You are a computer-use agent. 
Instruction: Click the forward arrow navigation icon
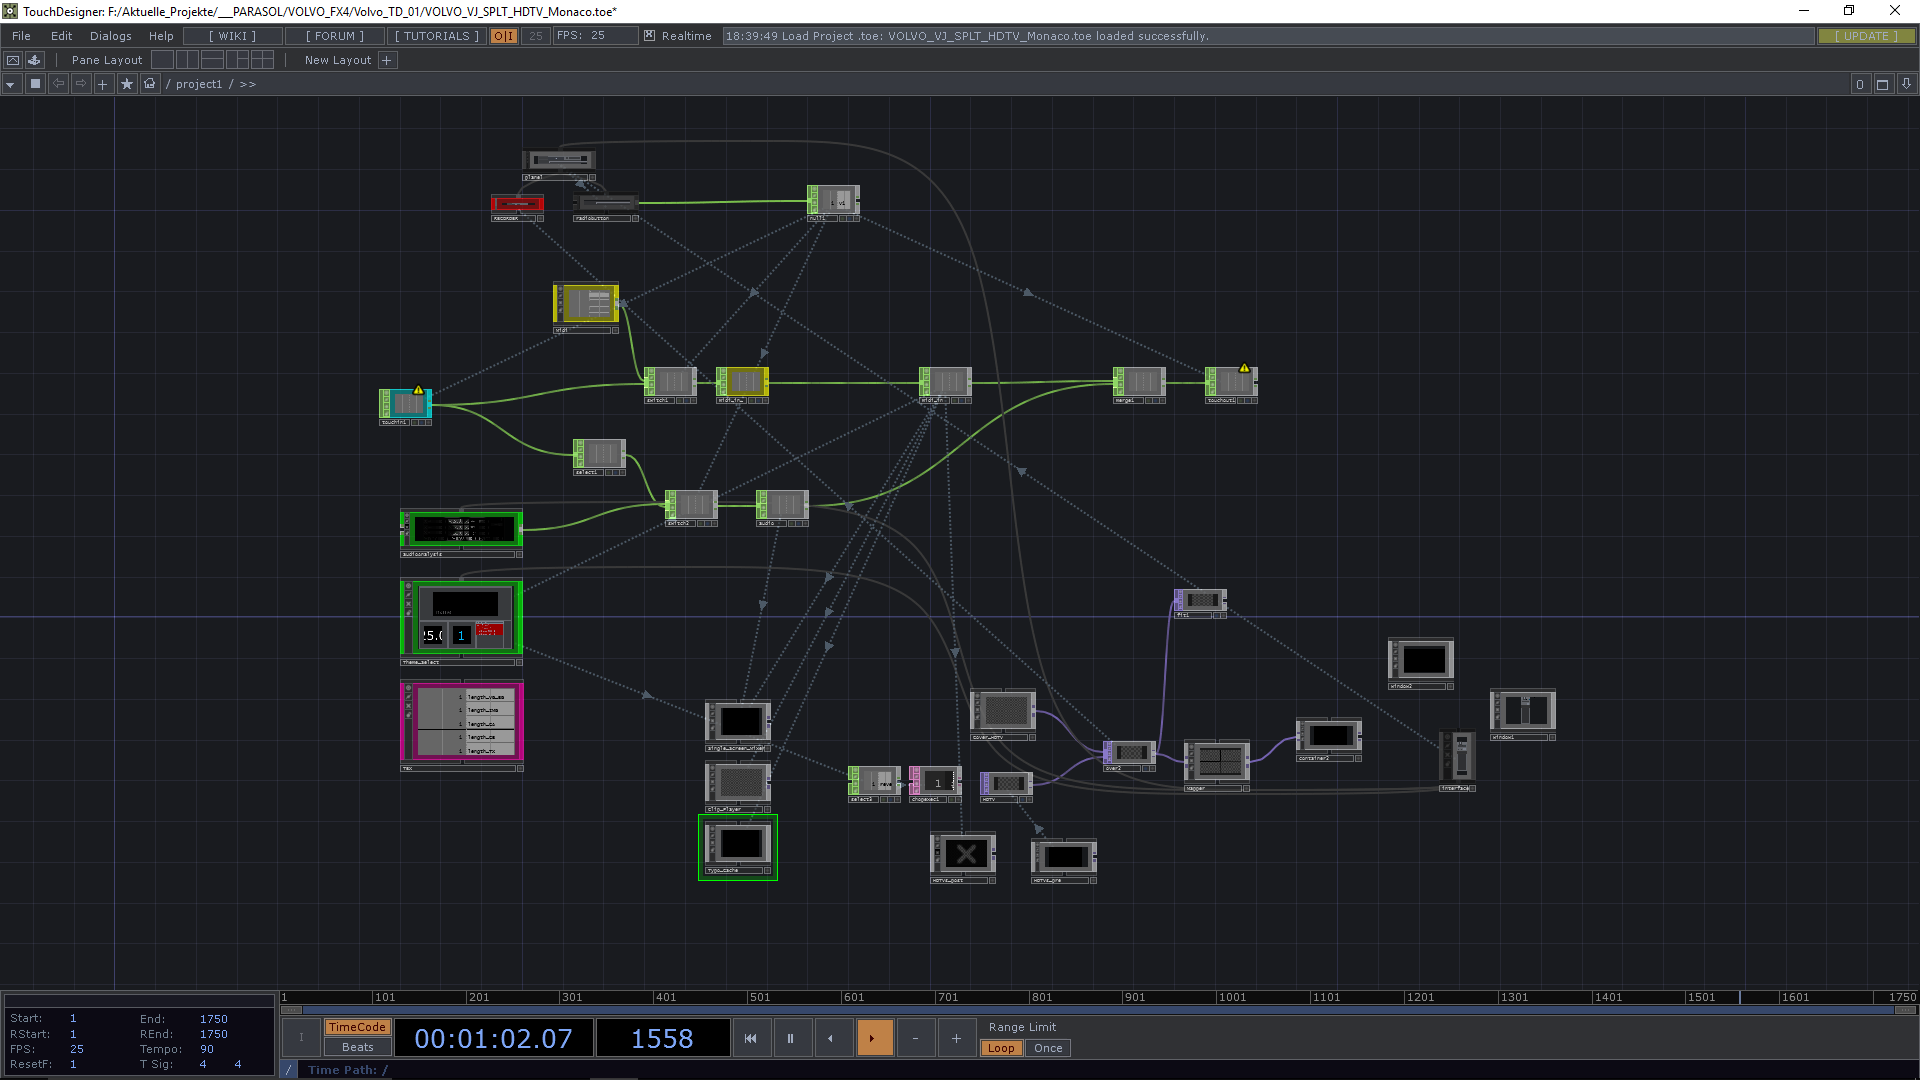click(x=81, y=84)
